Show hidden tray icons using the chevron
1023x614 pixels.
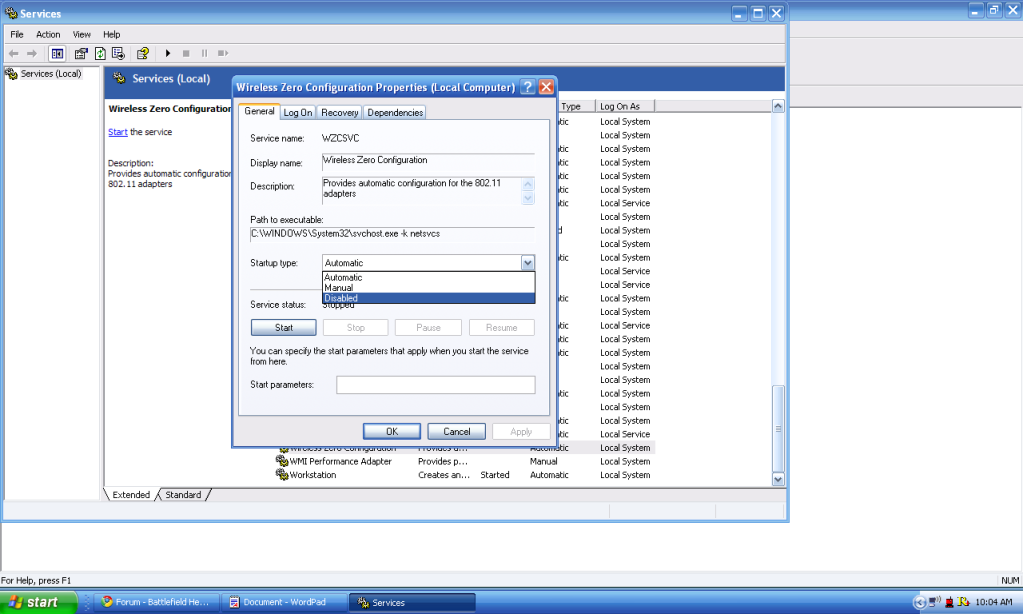point(919,602)
